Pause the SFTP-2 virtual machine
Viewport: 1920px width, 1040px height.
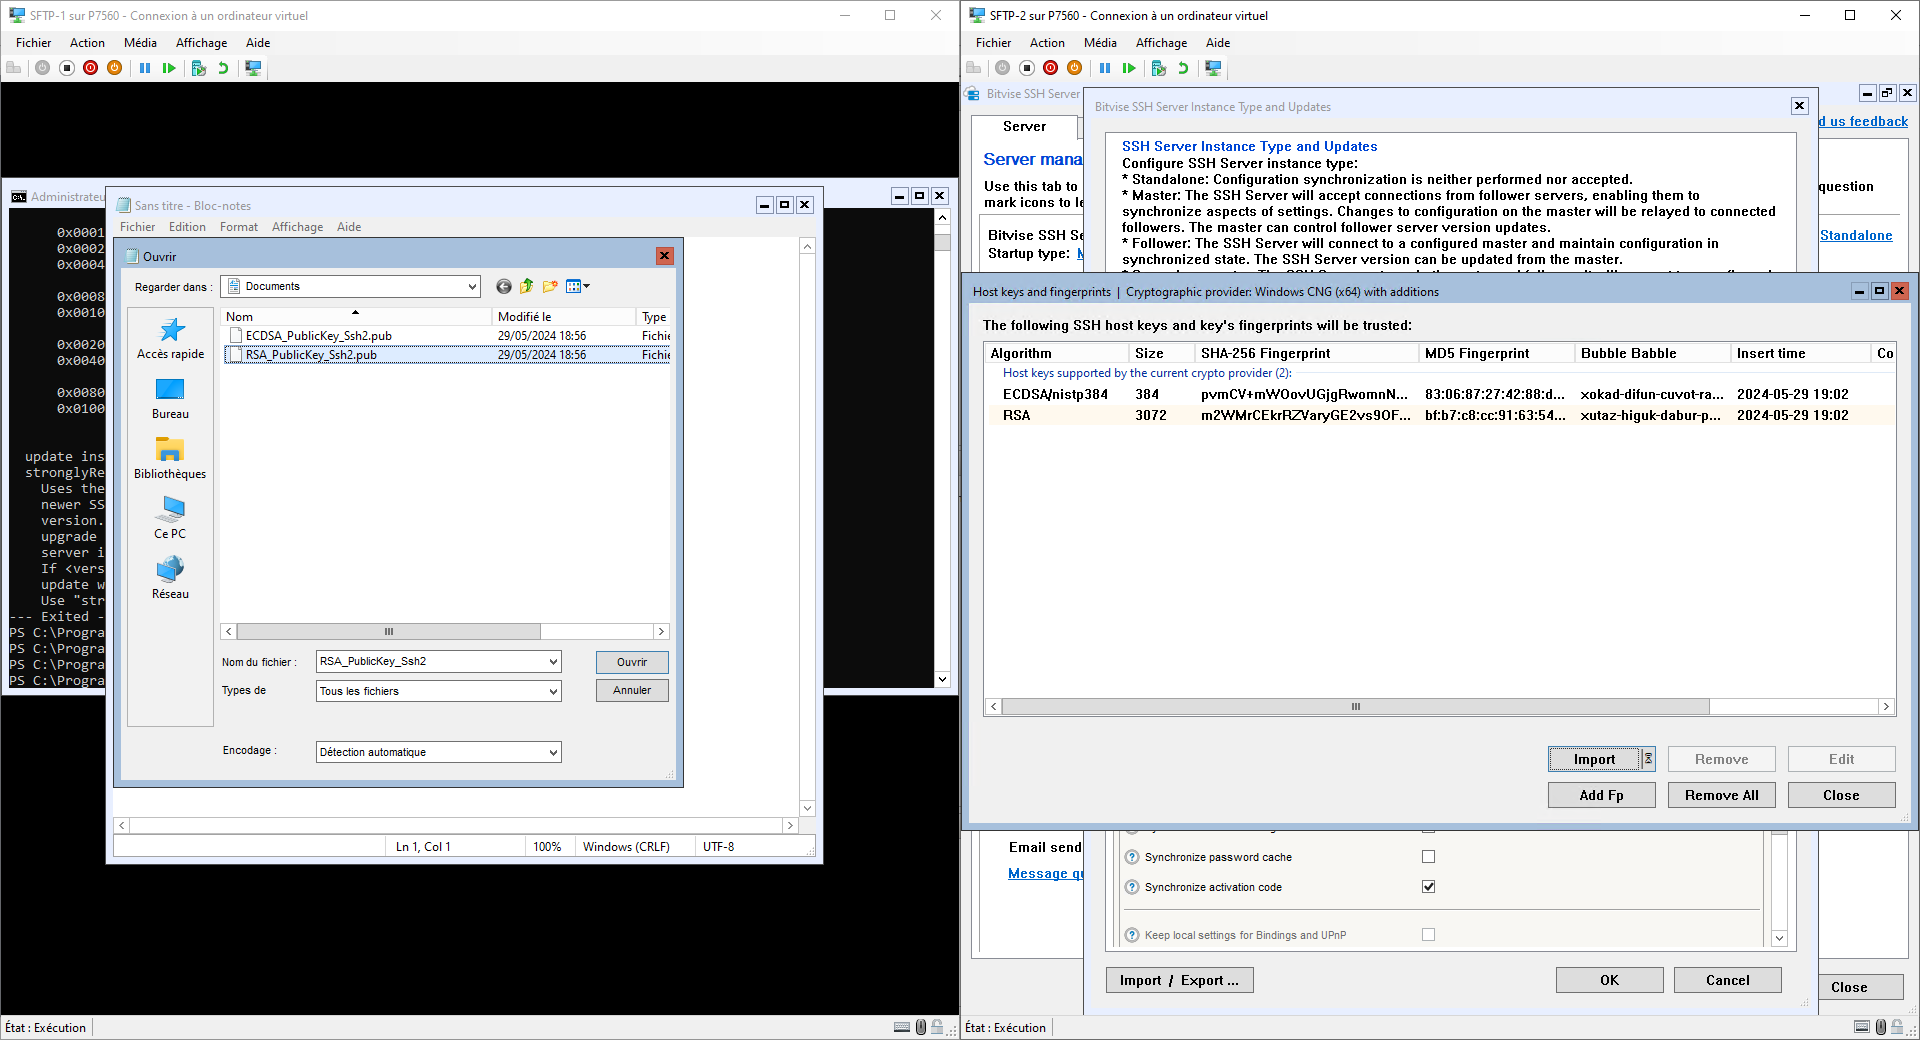click(1105, 68)
